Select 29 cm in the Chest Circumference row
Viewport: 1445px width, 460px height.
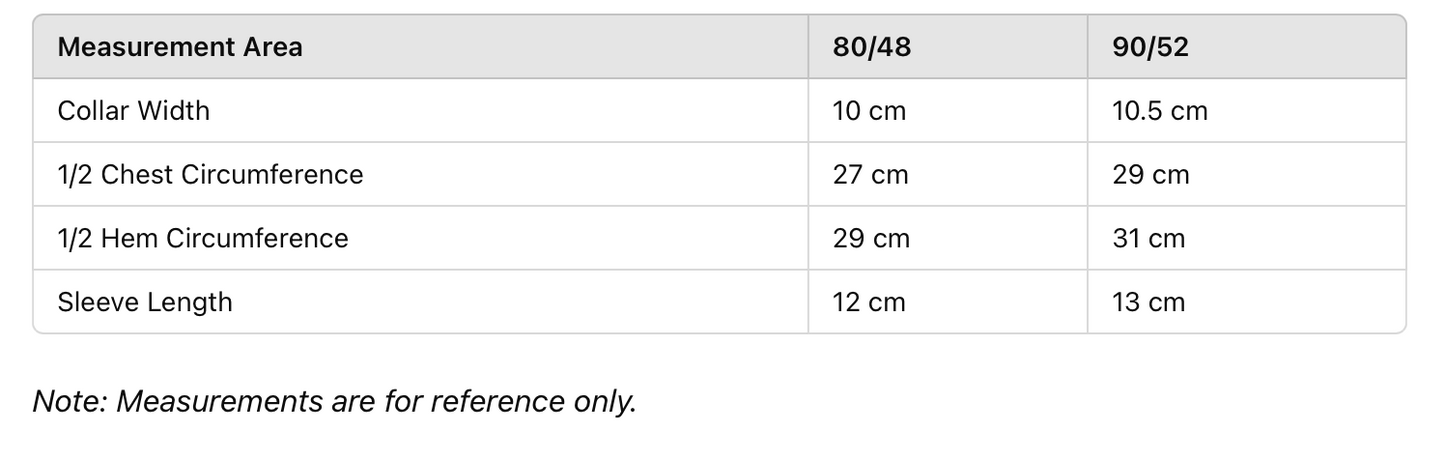pos(1151,174)
